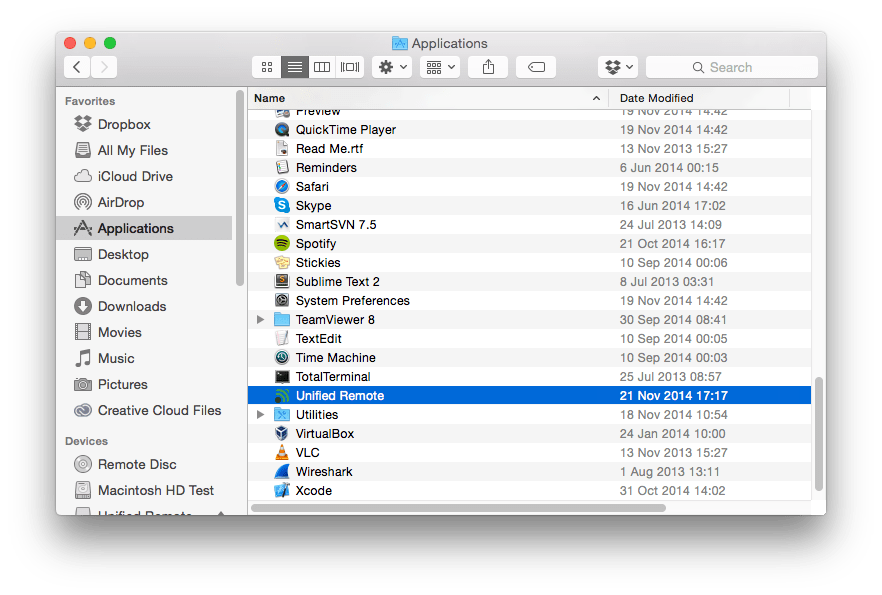882x595 pixels.
Task: Select the VirtualBox icon
Action: pos(282,433)
